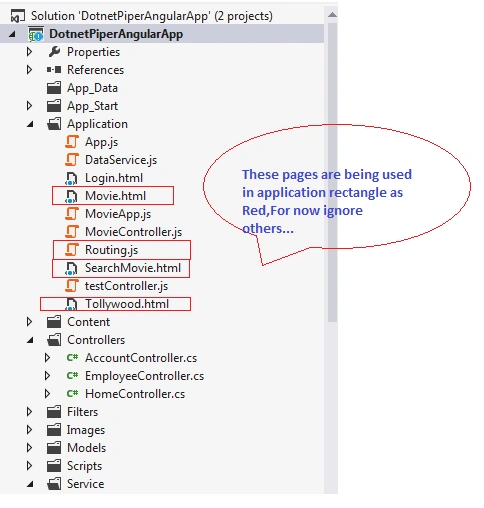
Task: Select the References label
Action: [x=95, y=70]
